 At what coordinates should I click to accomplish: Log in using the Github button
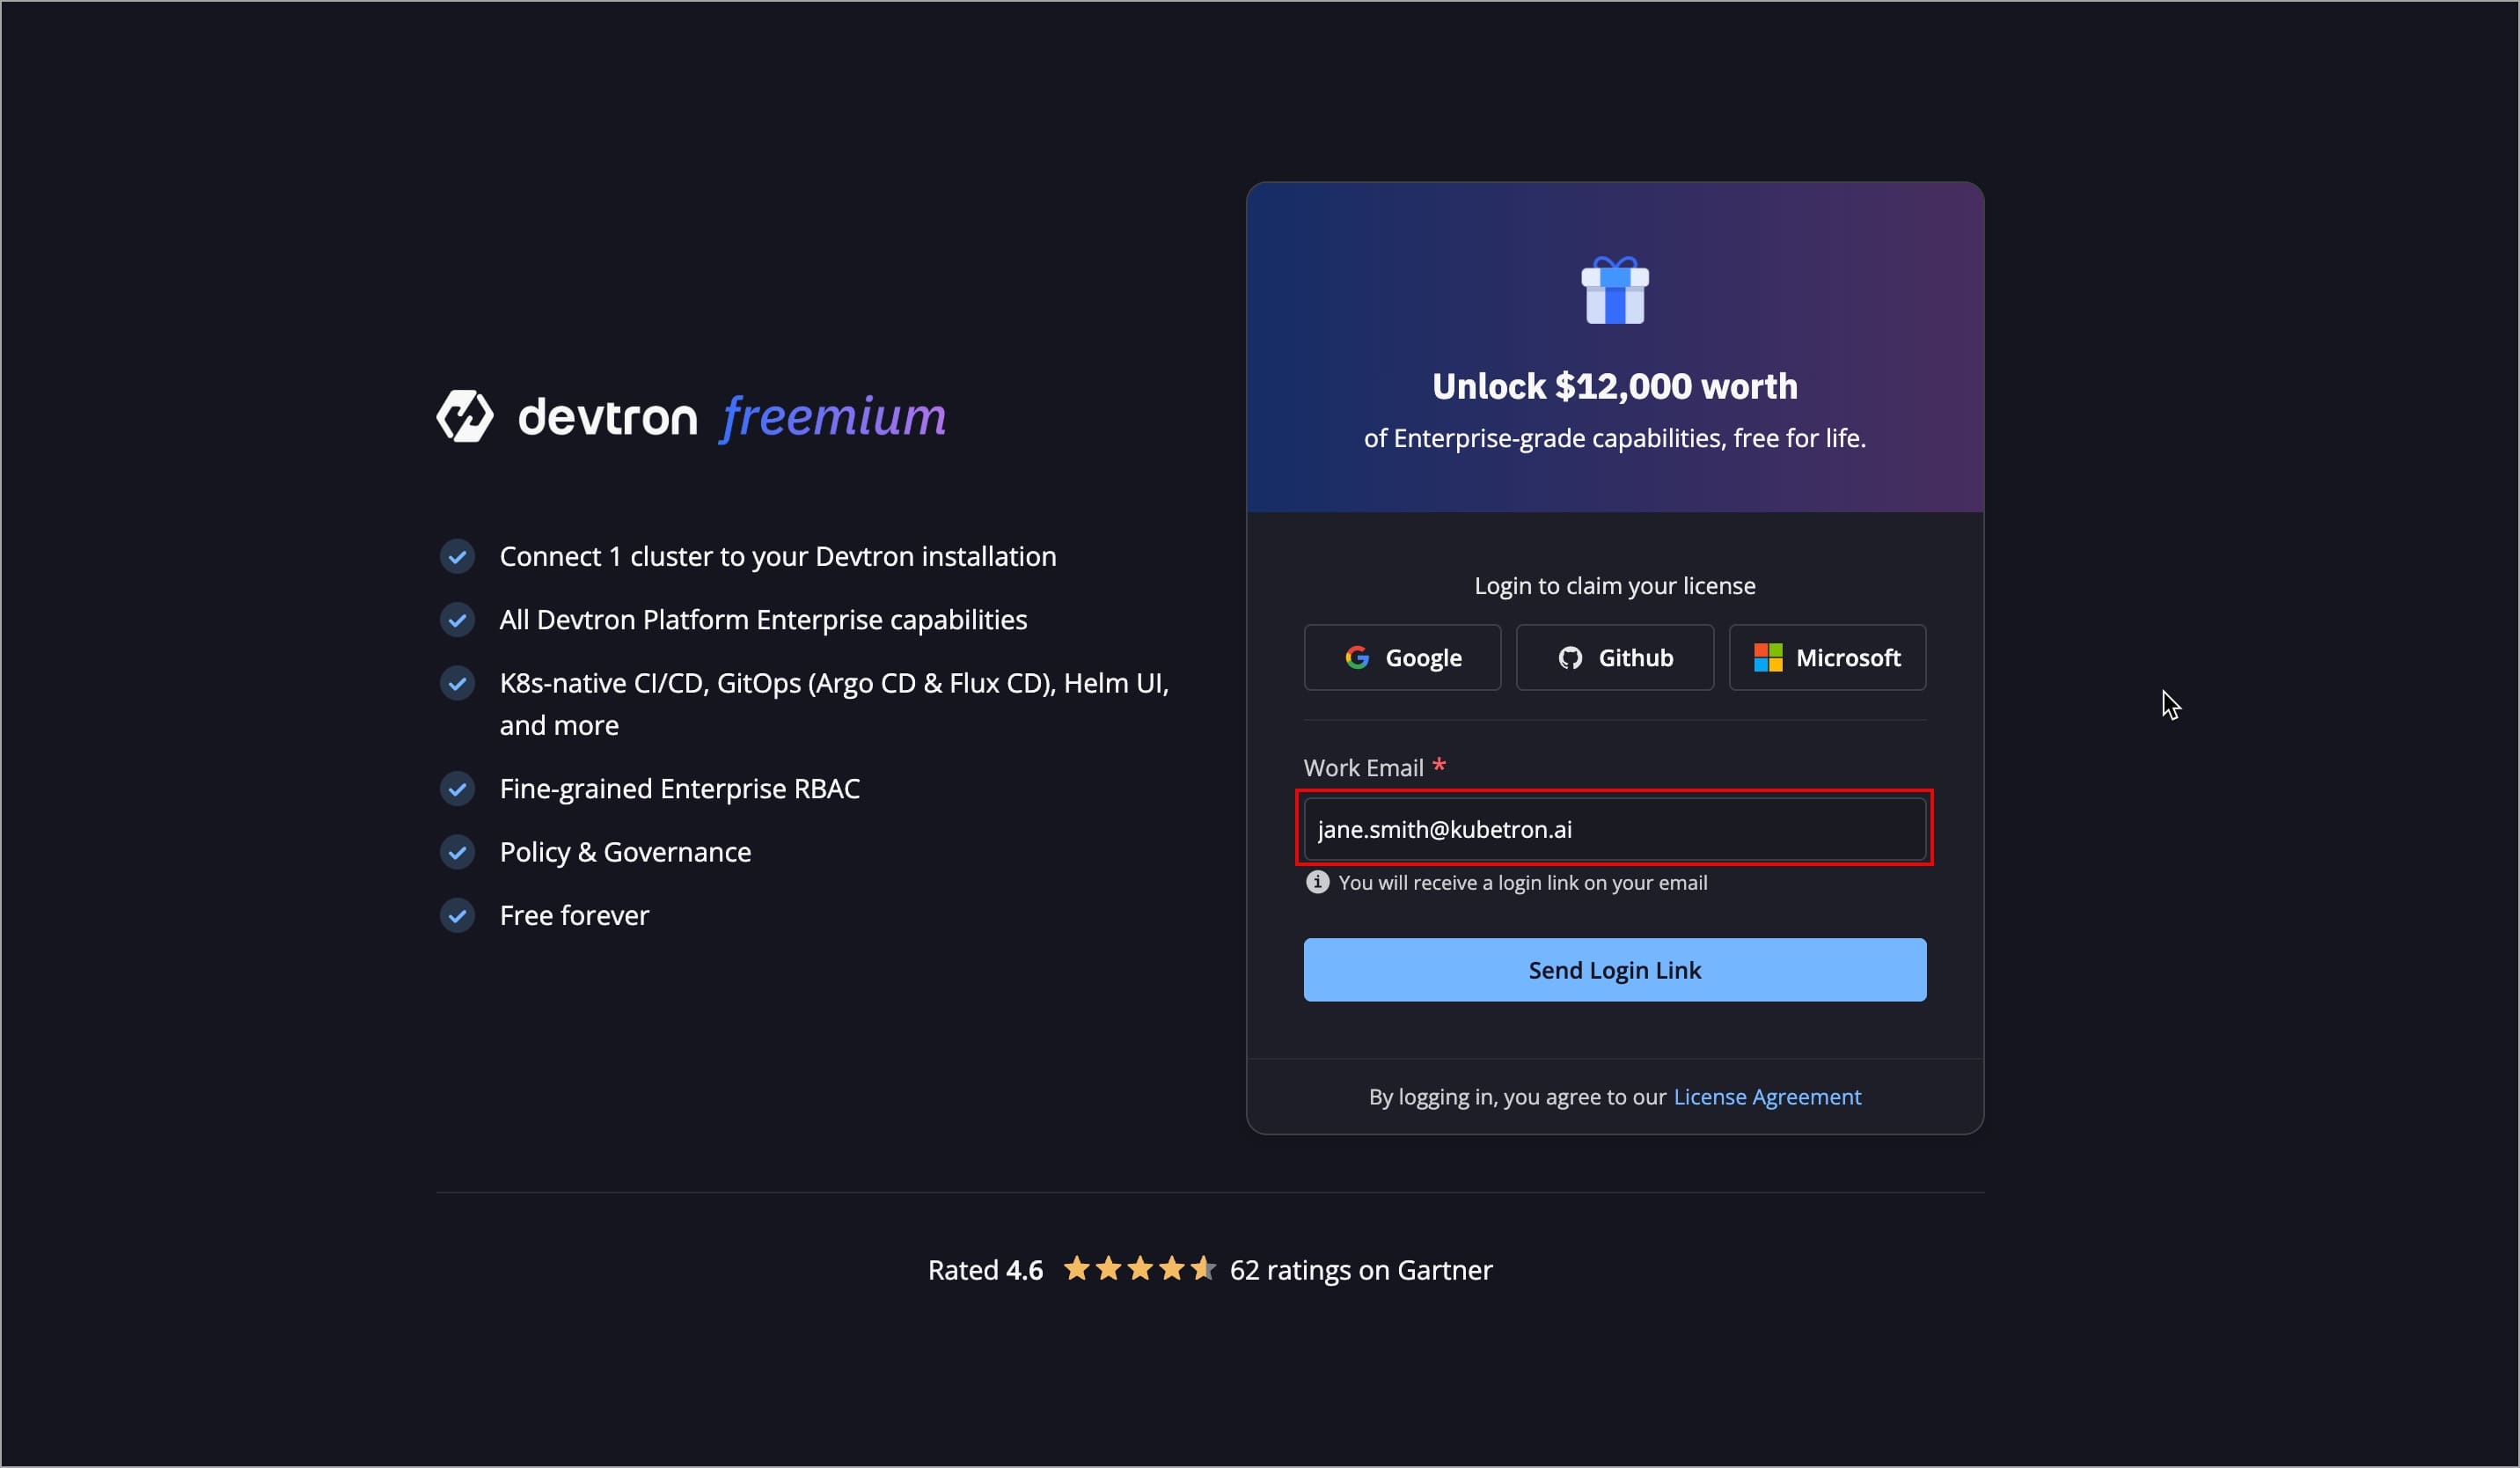click(x=1614, y=657)
